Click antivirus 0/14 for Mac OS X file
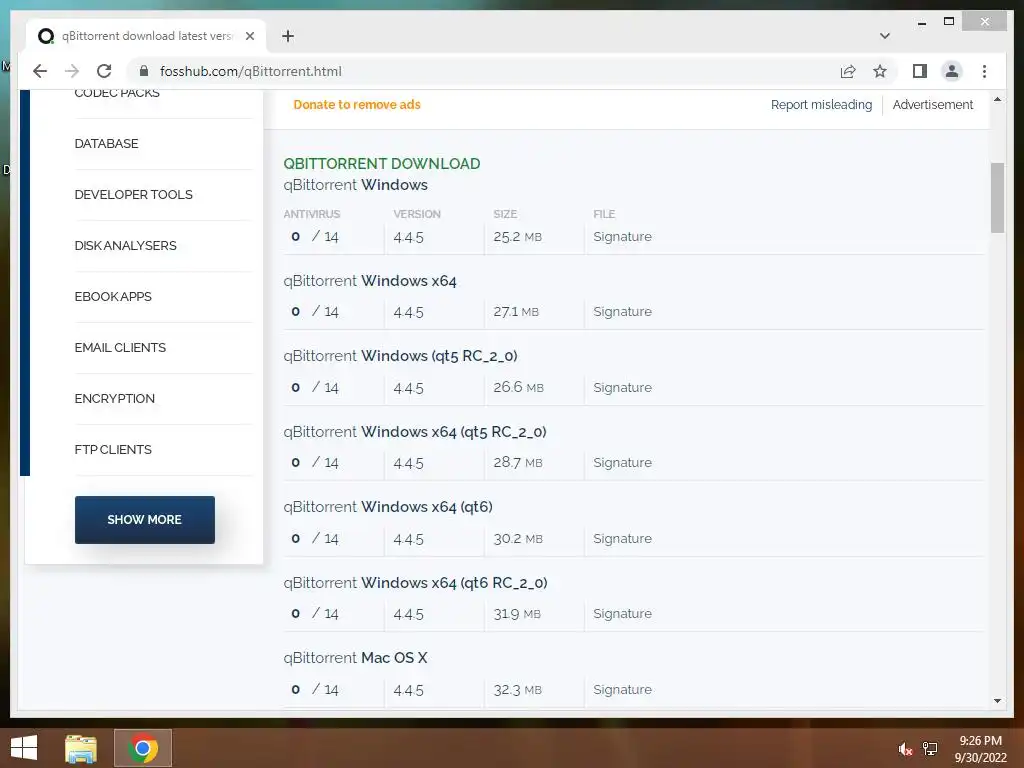 point(315,690)
